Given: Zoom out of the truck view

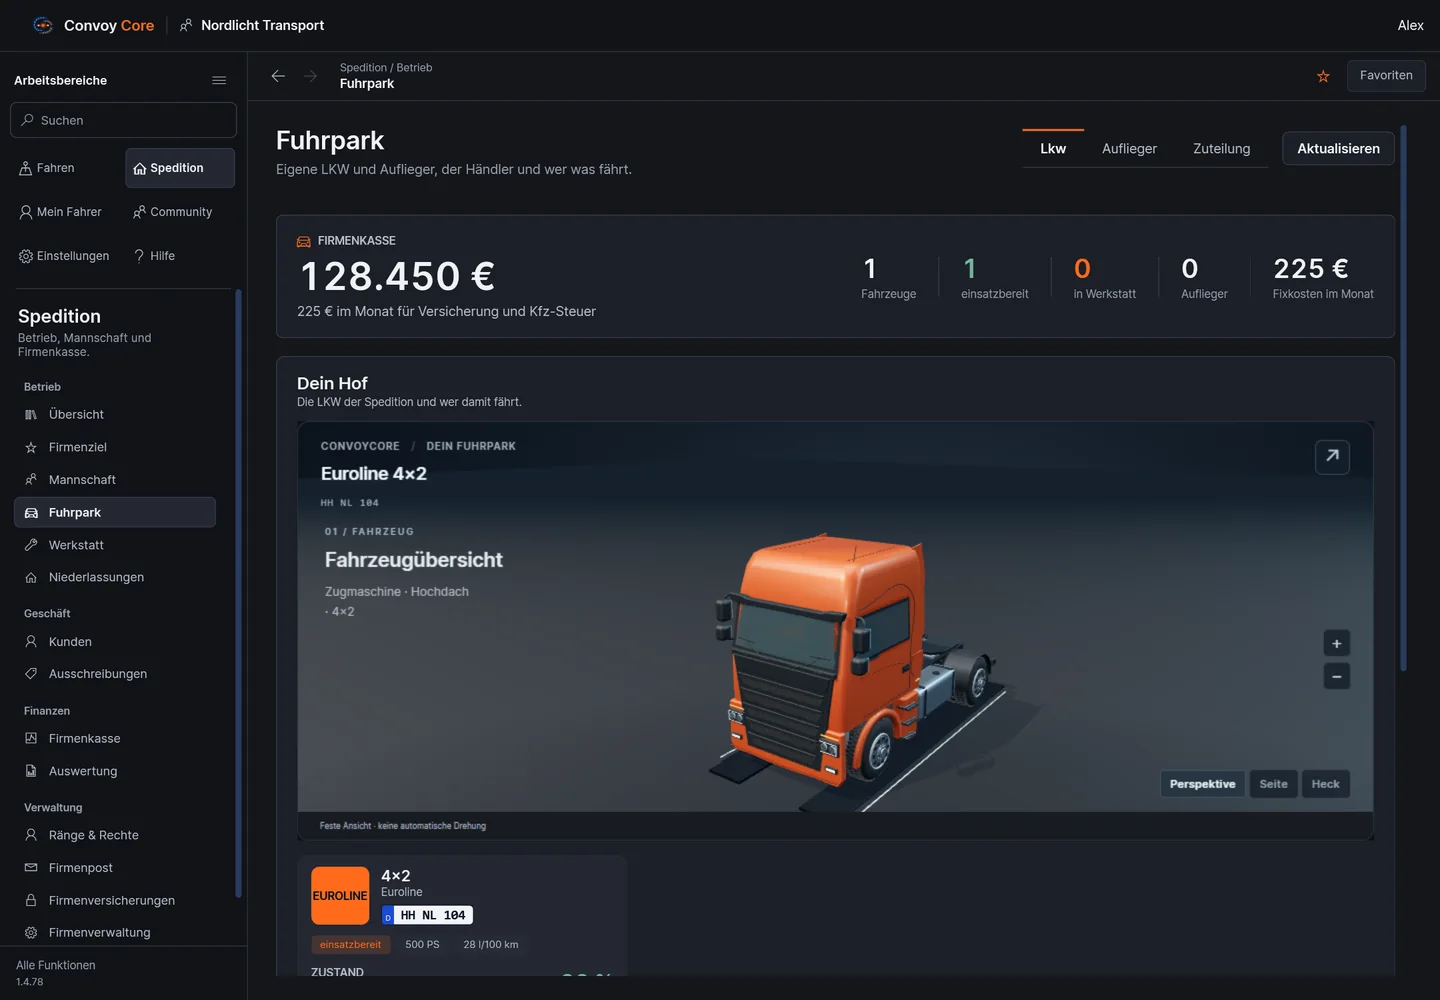Looking at the screenshot, I should 1336,676.
